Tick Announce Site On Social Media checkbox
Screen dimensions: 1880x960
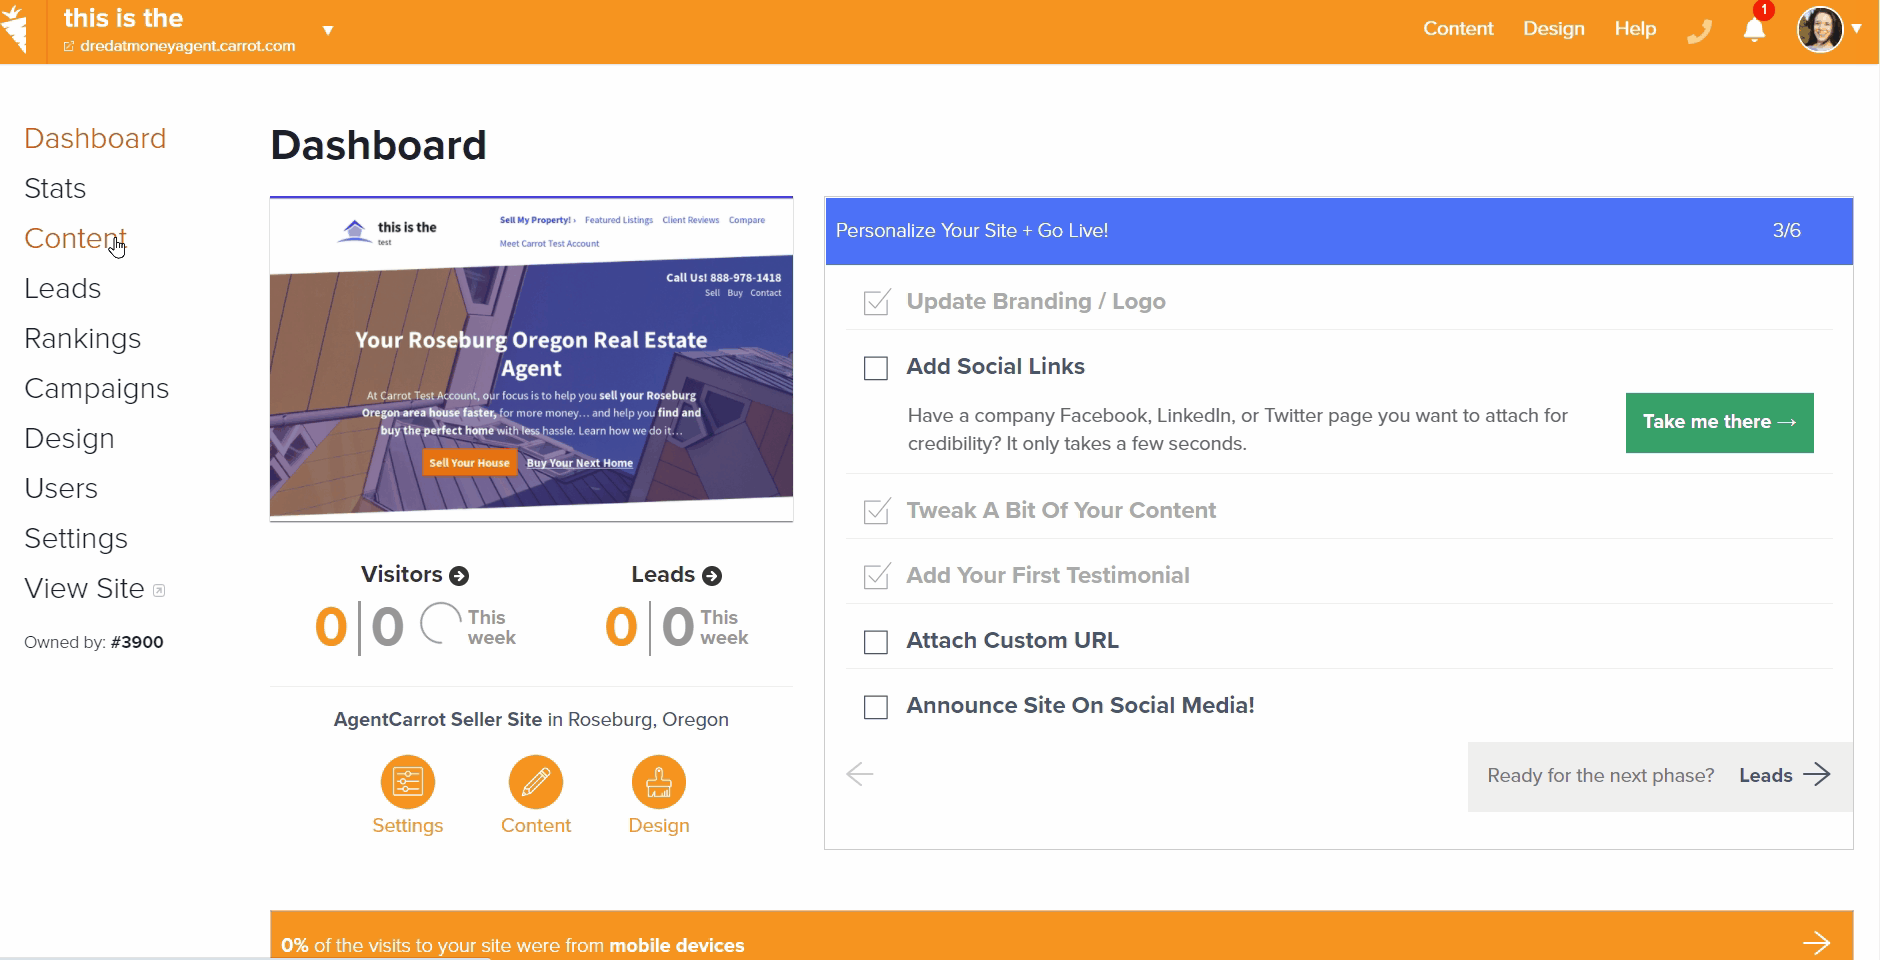point(876,707)
